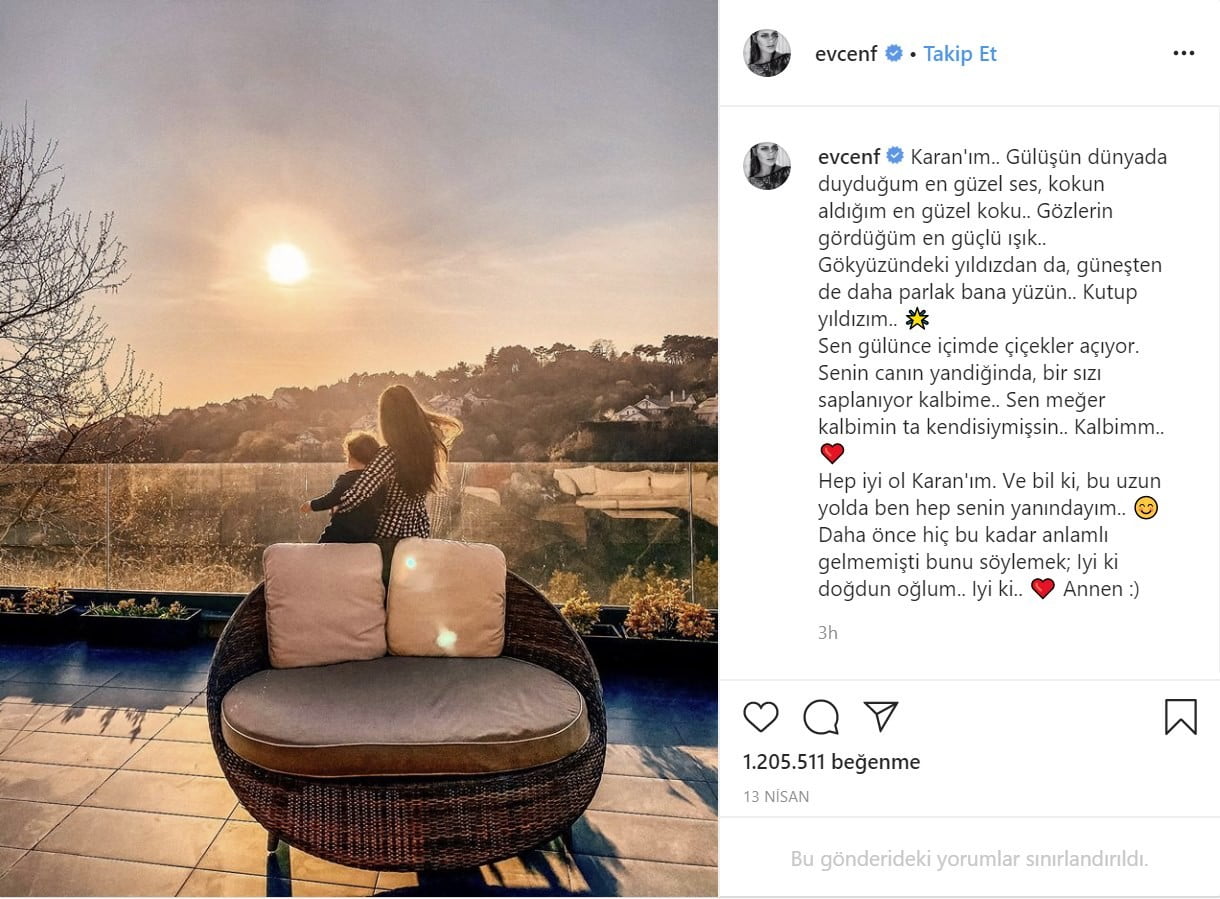The height and width of the screenshot is (899, 1220).
Task: Like the post with the heart icon
Action: coord(761,717)
